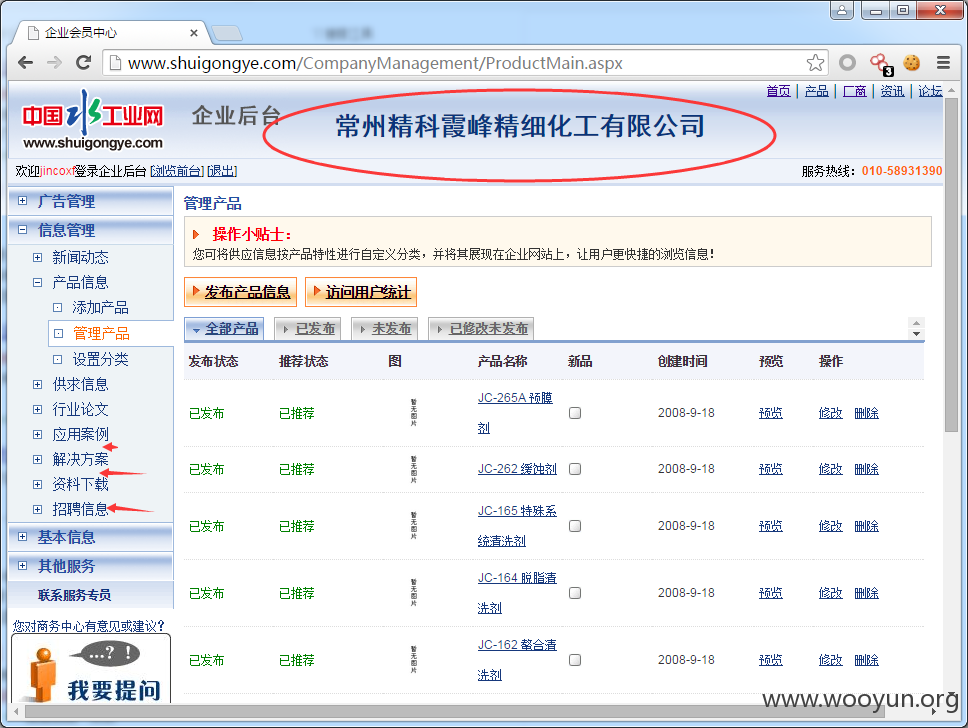
Task: Check 新品 box for JC-164 脱脂清洗剂
Action: tap(575, 593)
